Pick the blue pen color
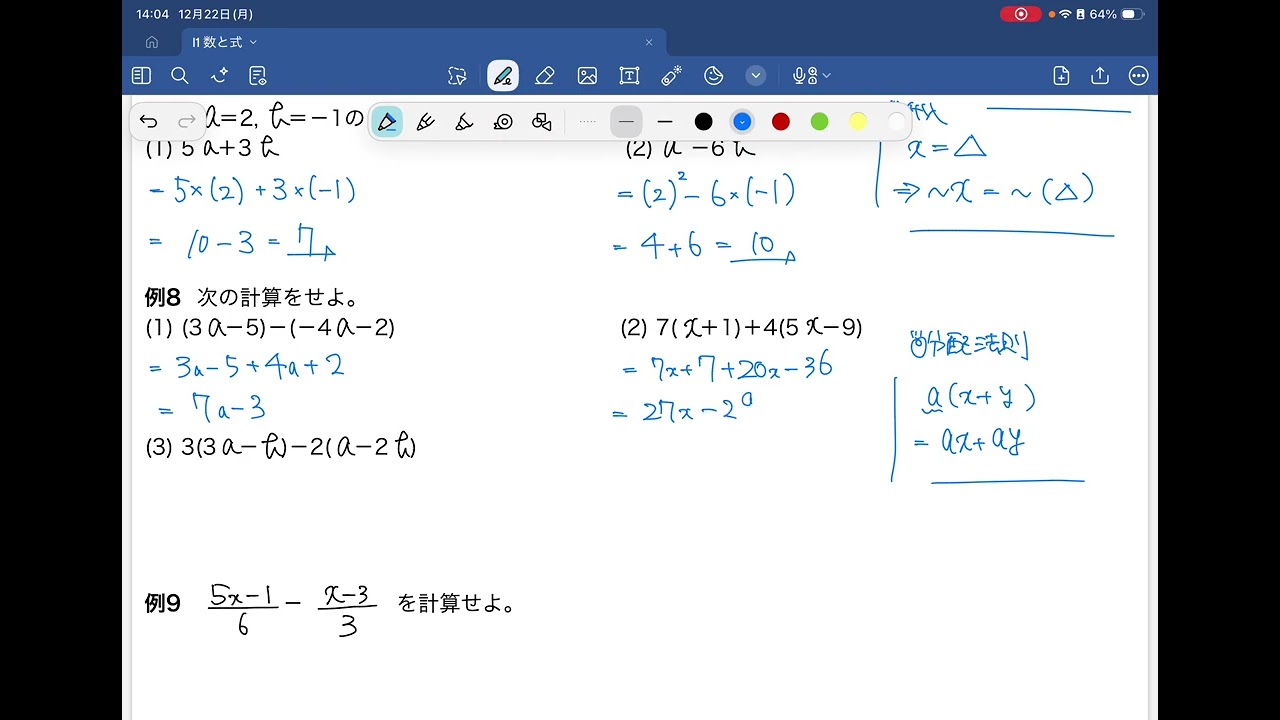This screenshot has height=720, width=1280. [x=742, y=122]
